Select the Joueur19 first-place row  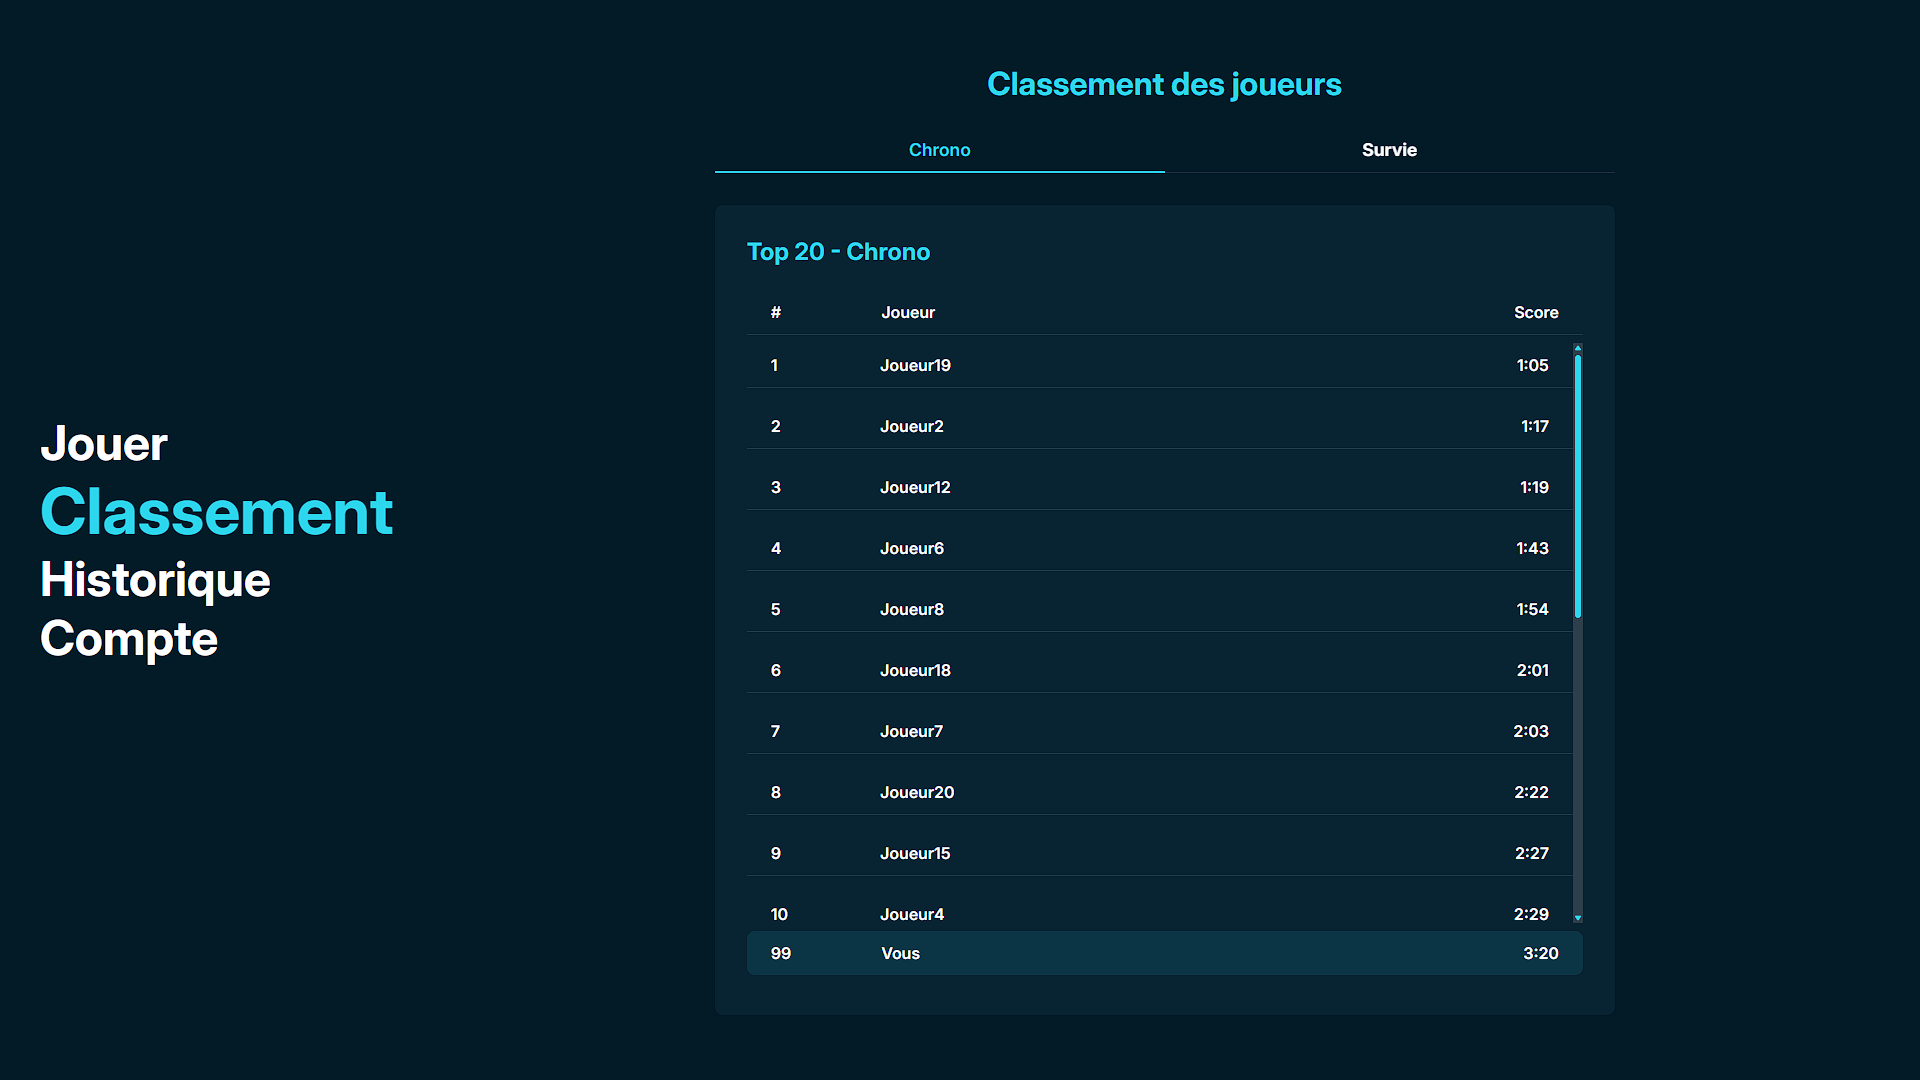(x=1160, y=366)
